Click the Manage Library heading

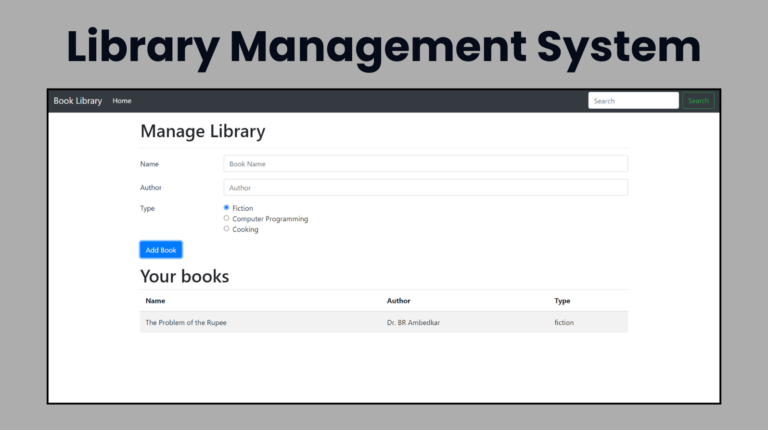point(202,131)
